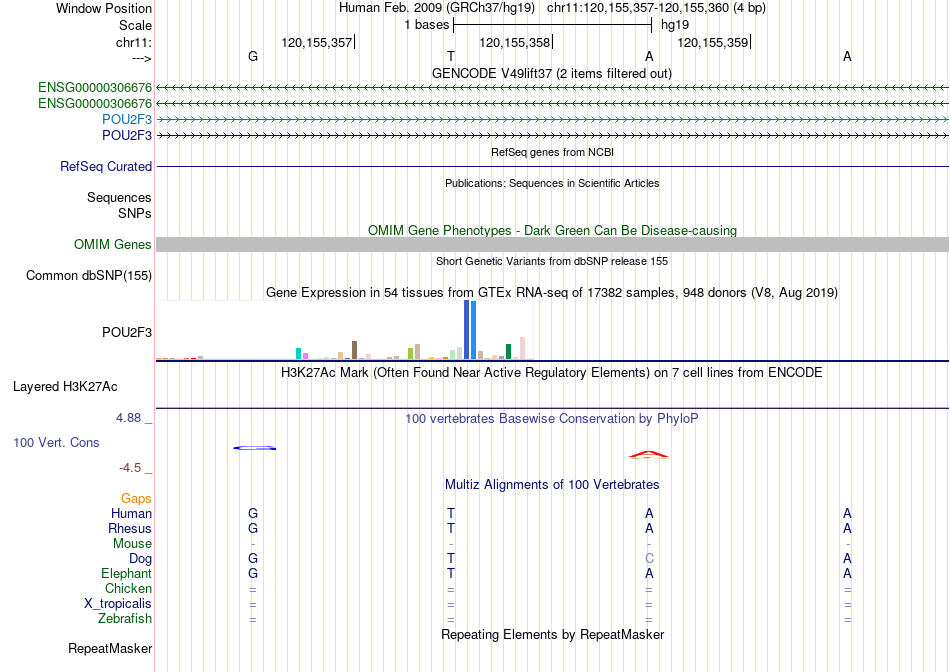Click position label 120,155,358
The width and height of the screenshot is (950, 672).
click(514, 42)
